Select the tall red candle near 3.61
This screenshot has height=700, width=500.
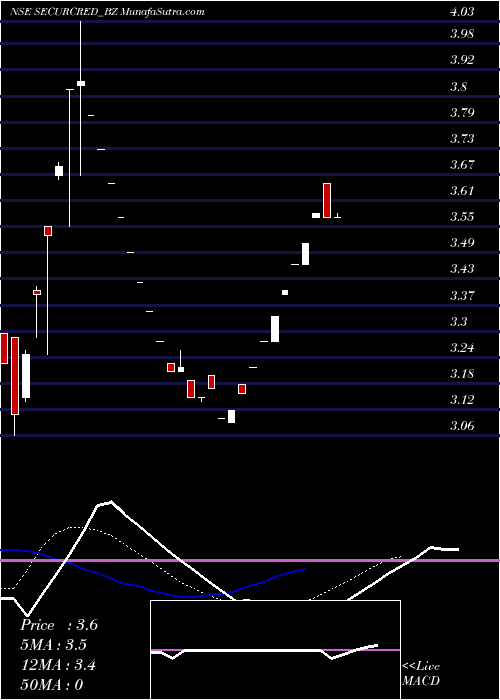coord(327,200)
